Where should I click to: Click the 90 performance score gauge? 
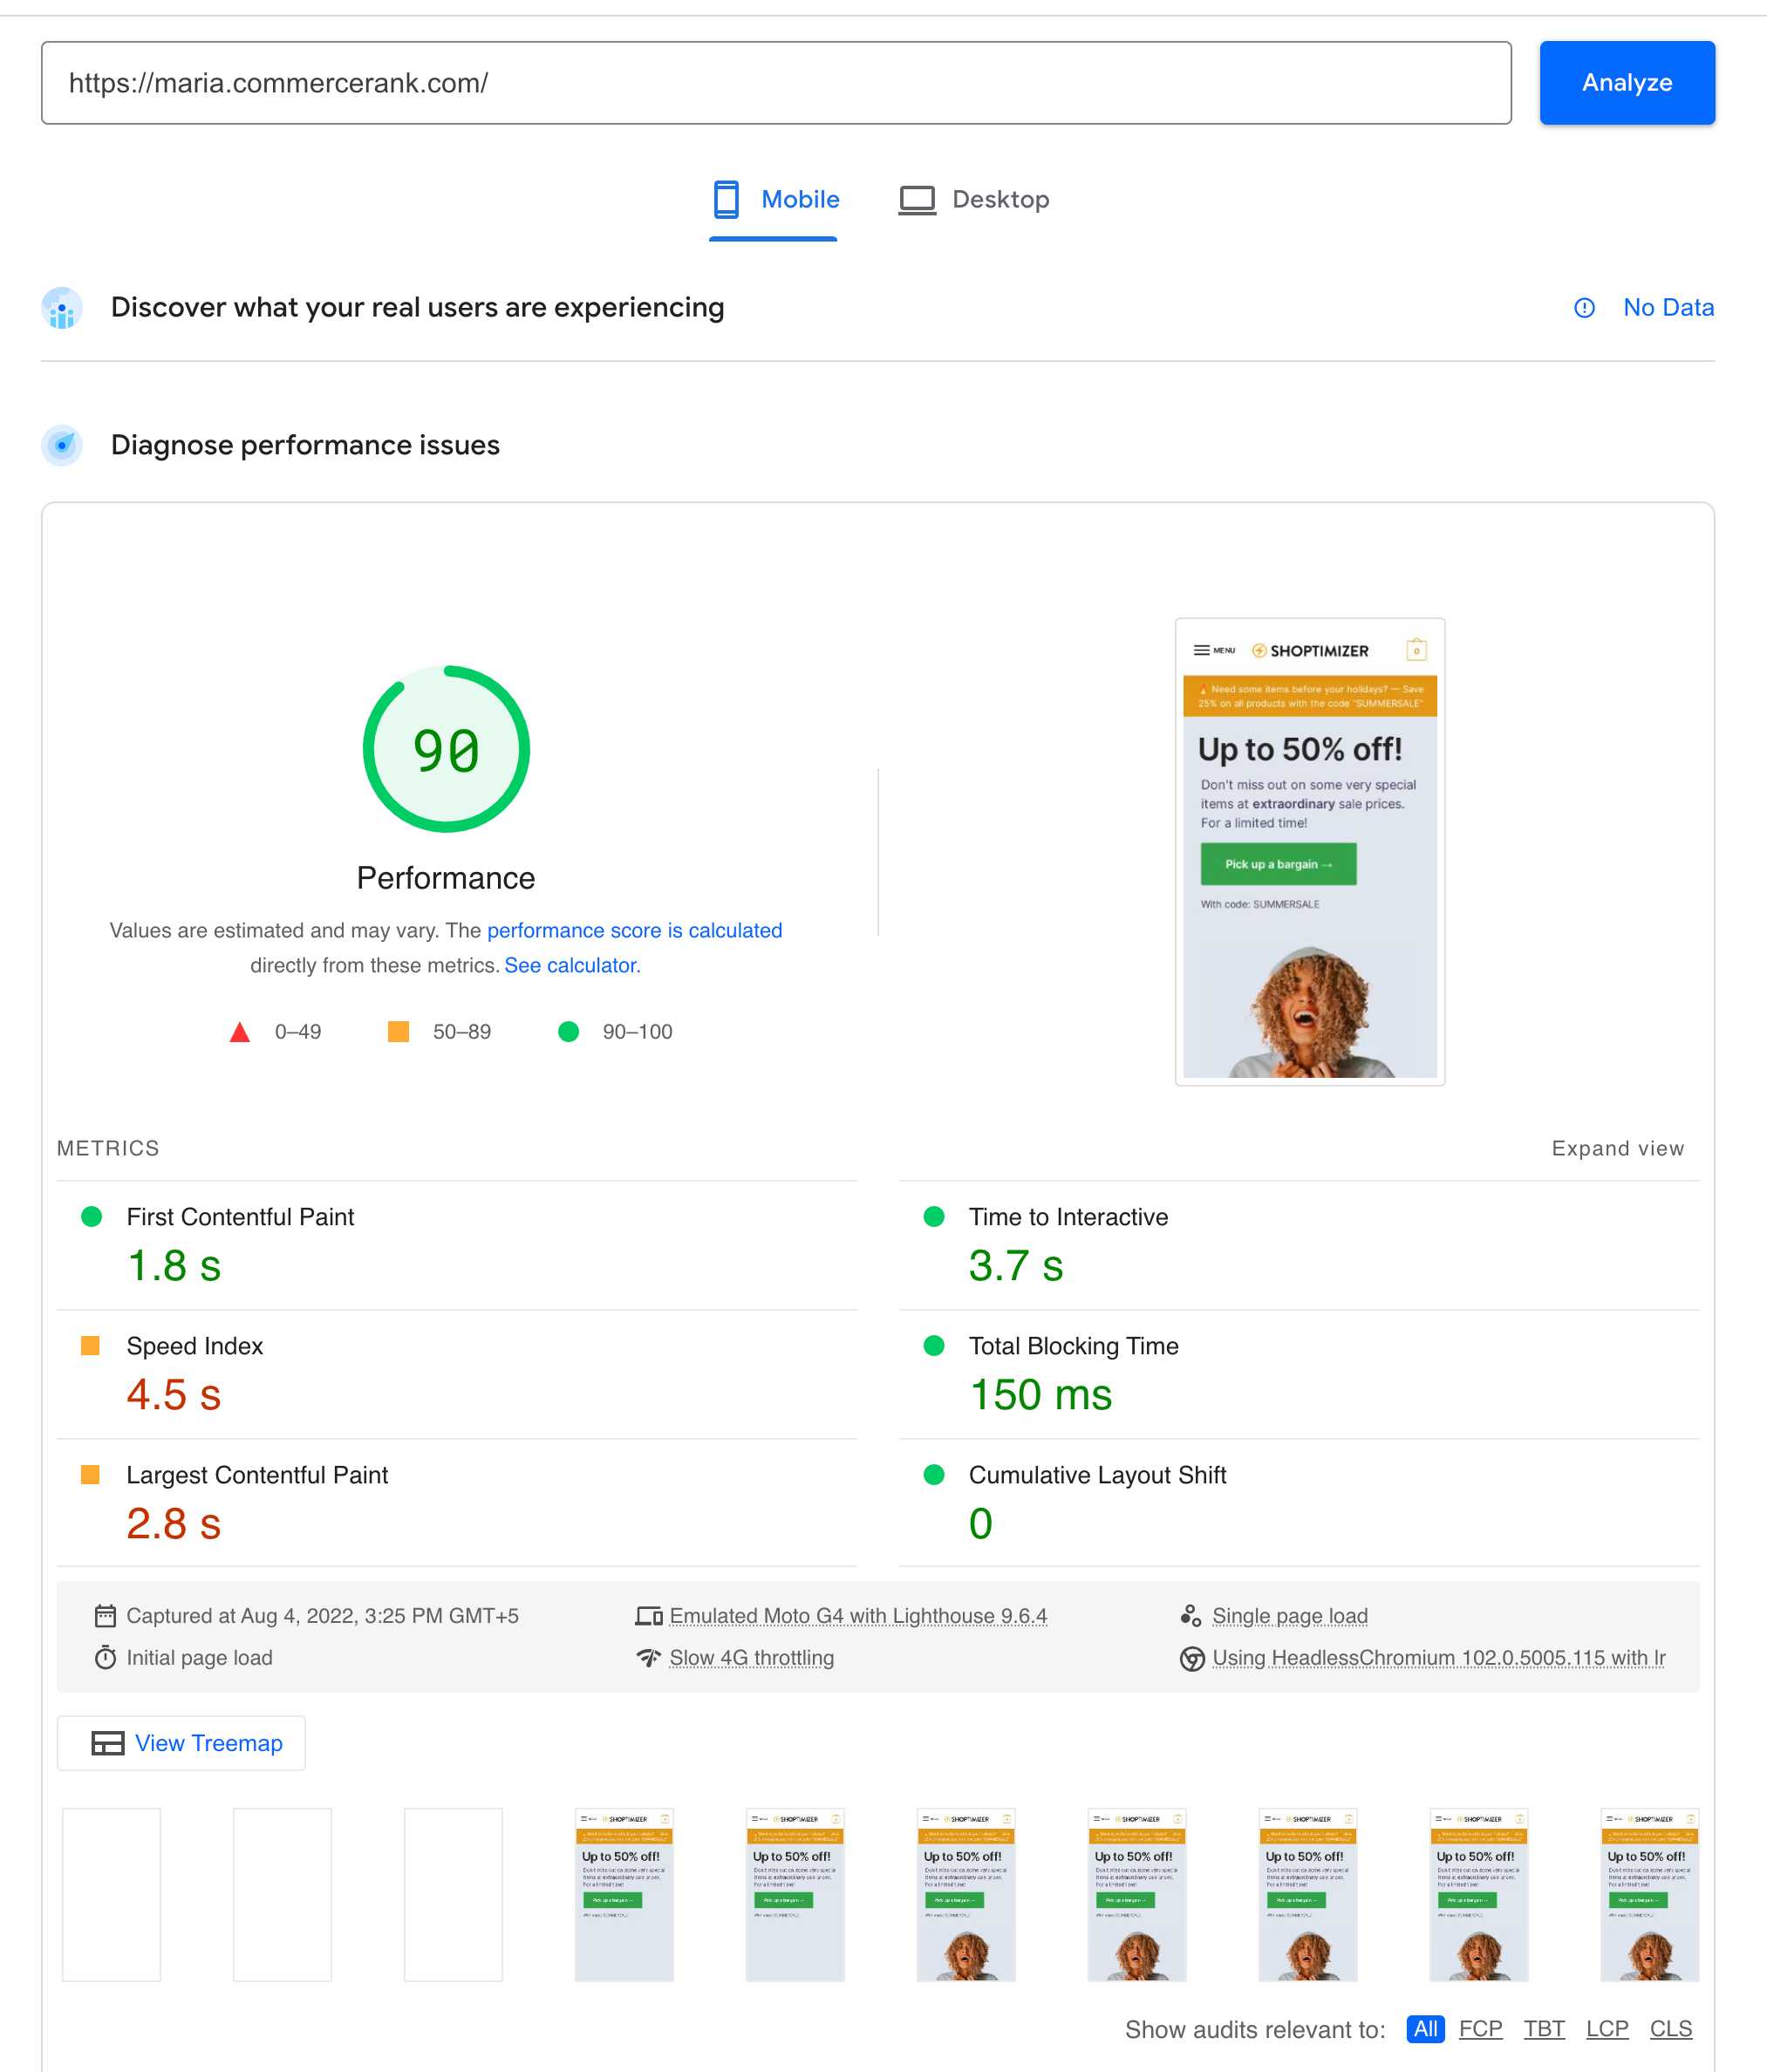(x=446, y=749)
